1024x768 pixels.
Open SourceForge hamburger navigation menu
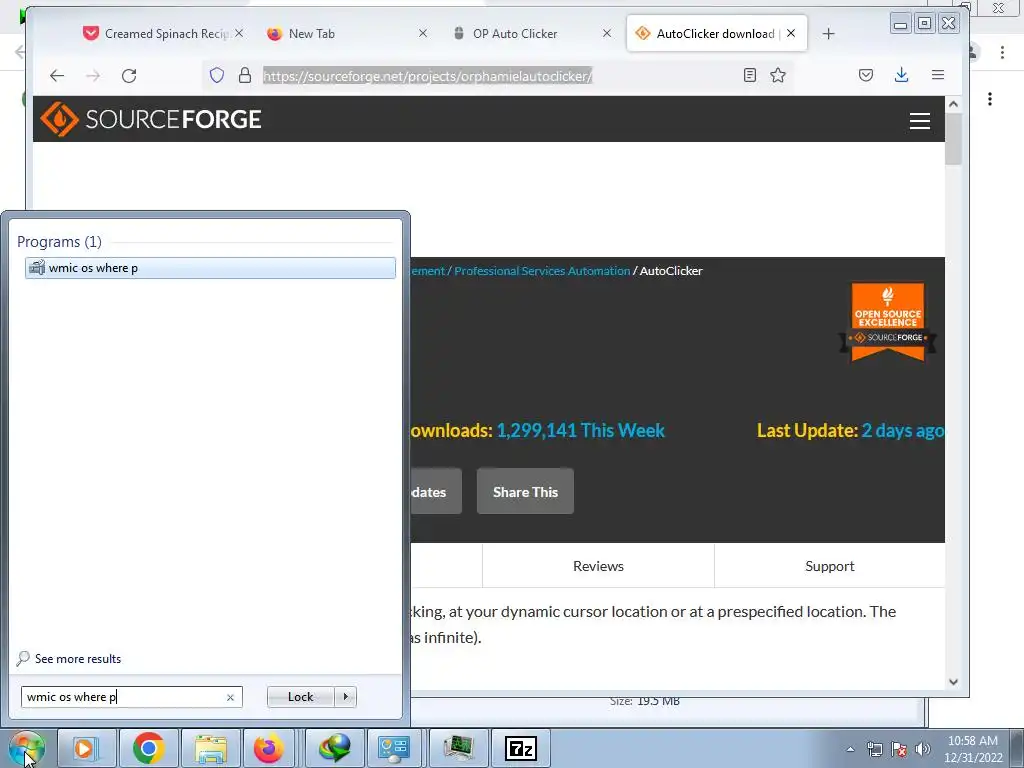click(920, 121)
